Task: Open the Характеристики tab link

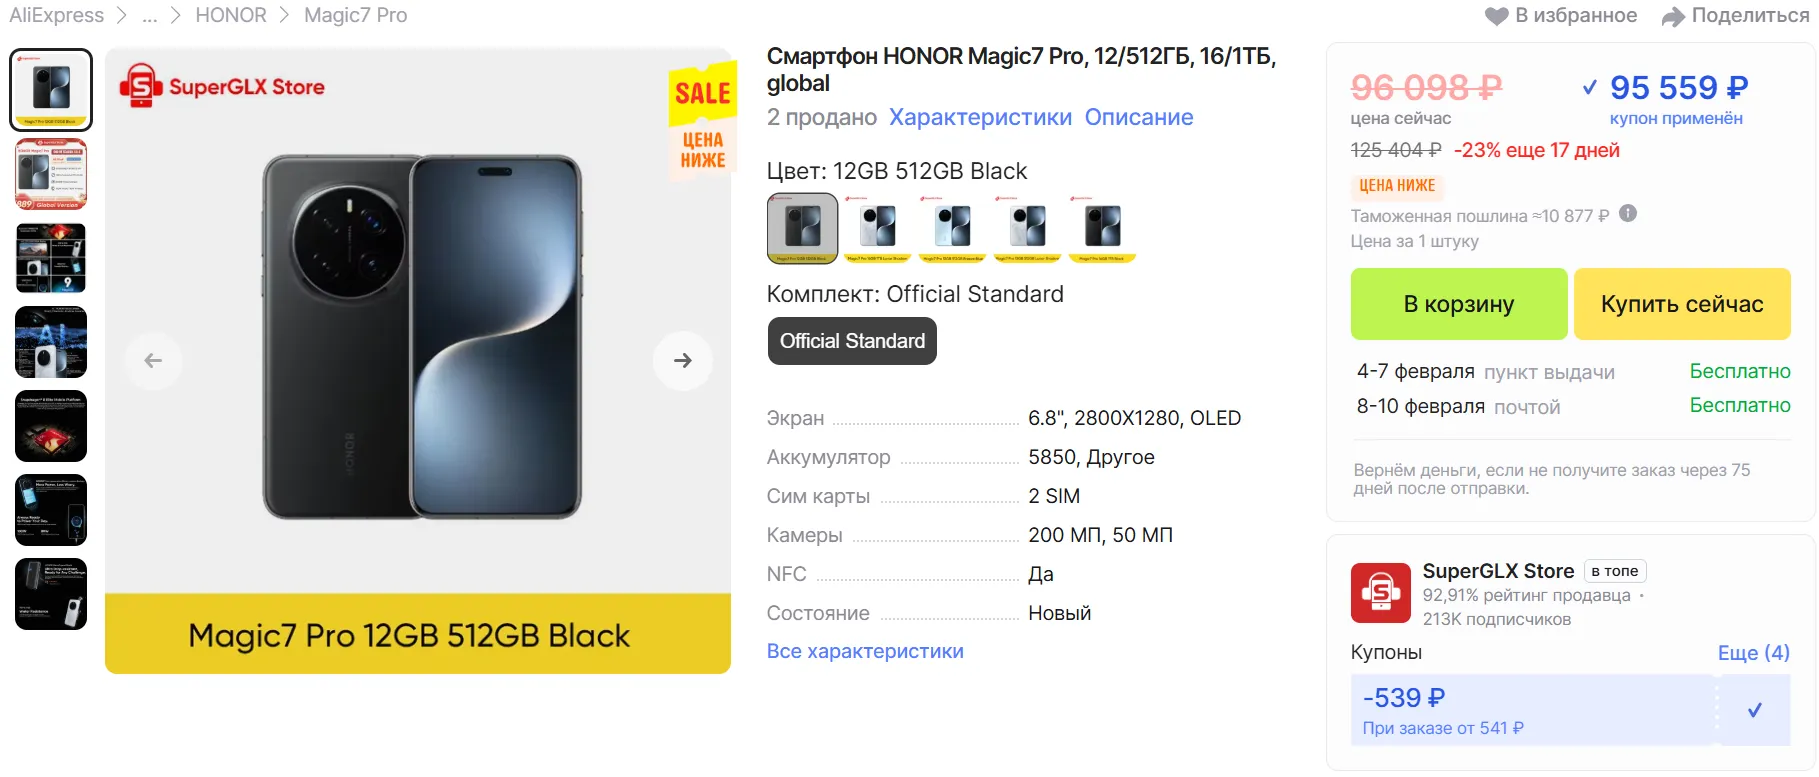Action: click(x=980, y=117)
